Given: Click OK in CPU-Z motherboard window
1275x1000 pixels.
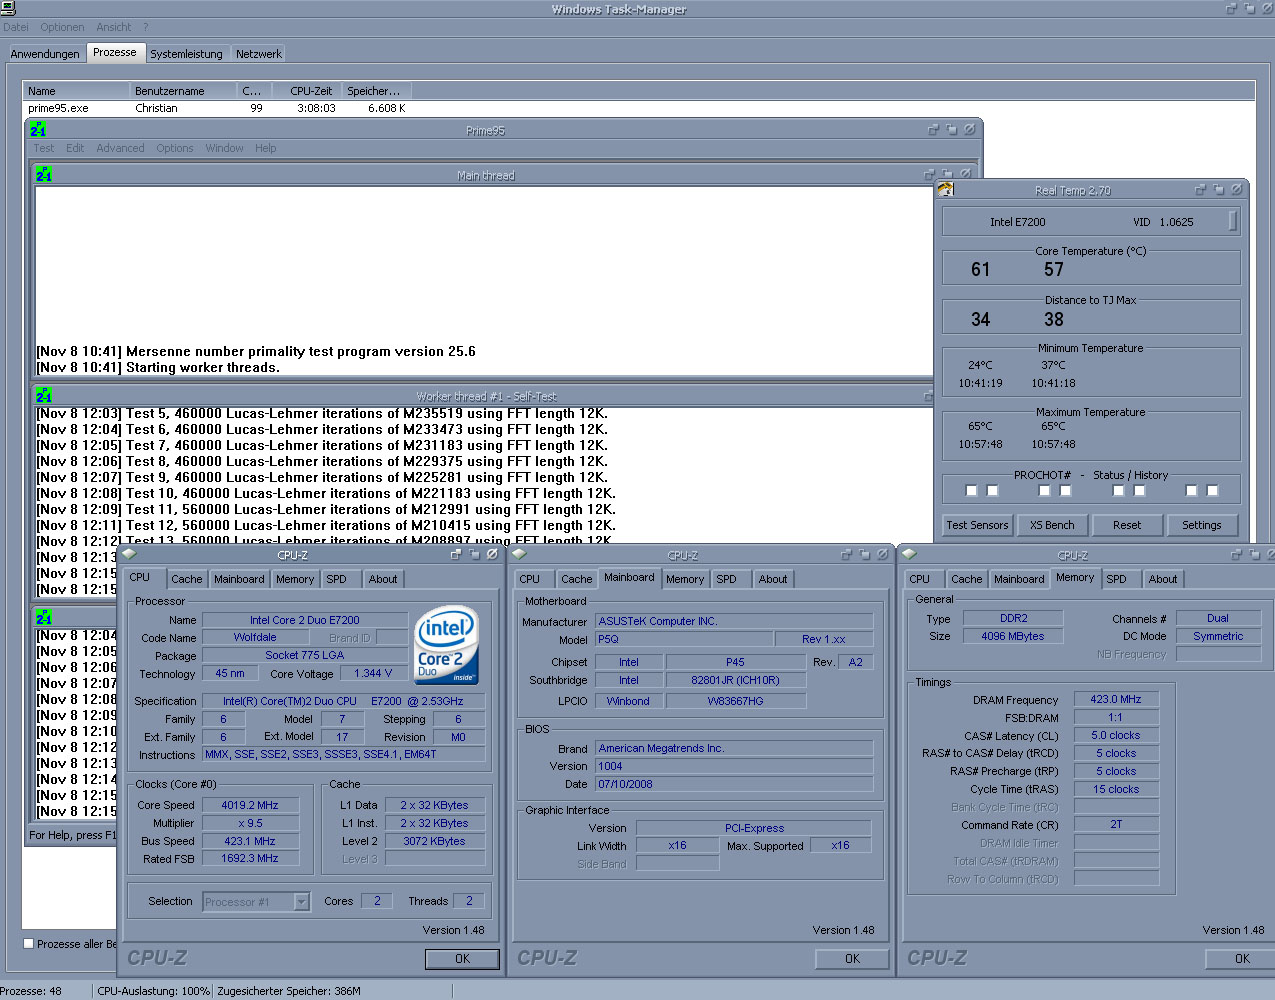Looking at the screenshot, I should (x=852, y=958).
